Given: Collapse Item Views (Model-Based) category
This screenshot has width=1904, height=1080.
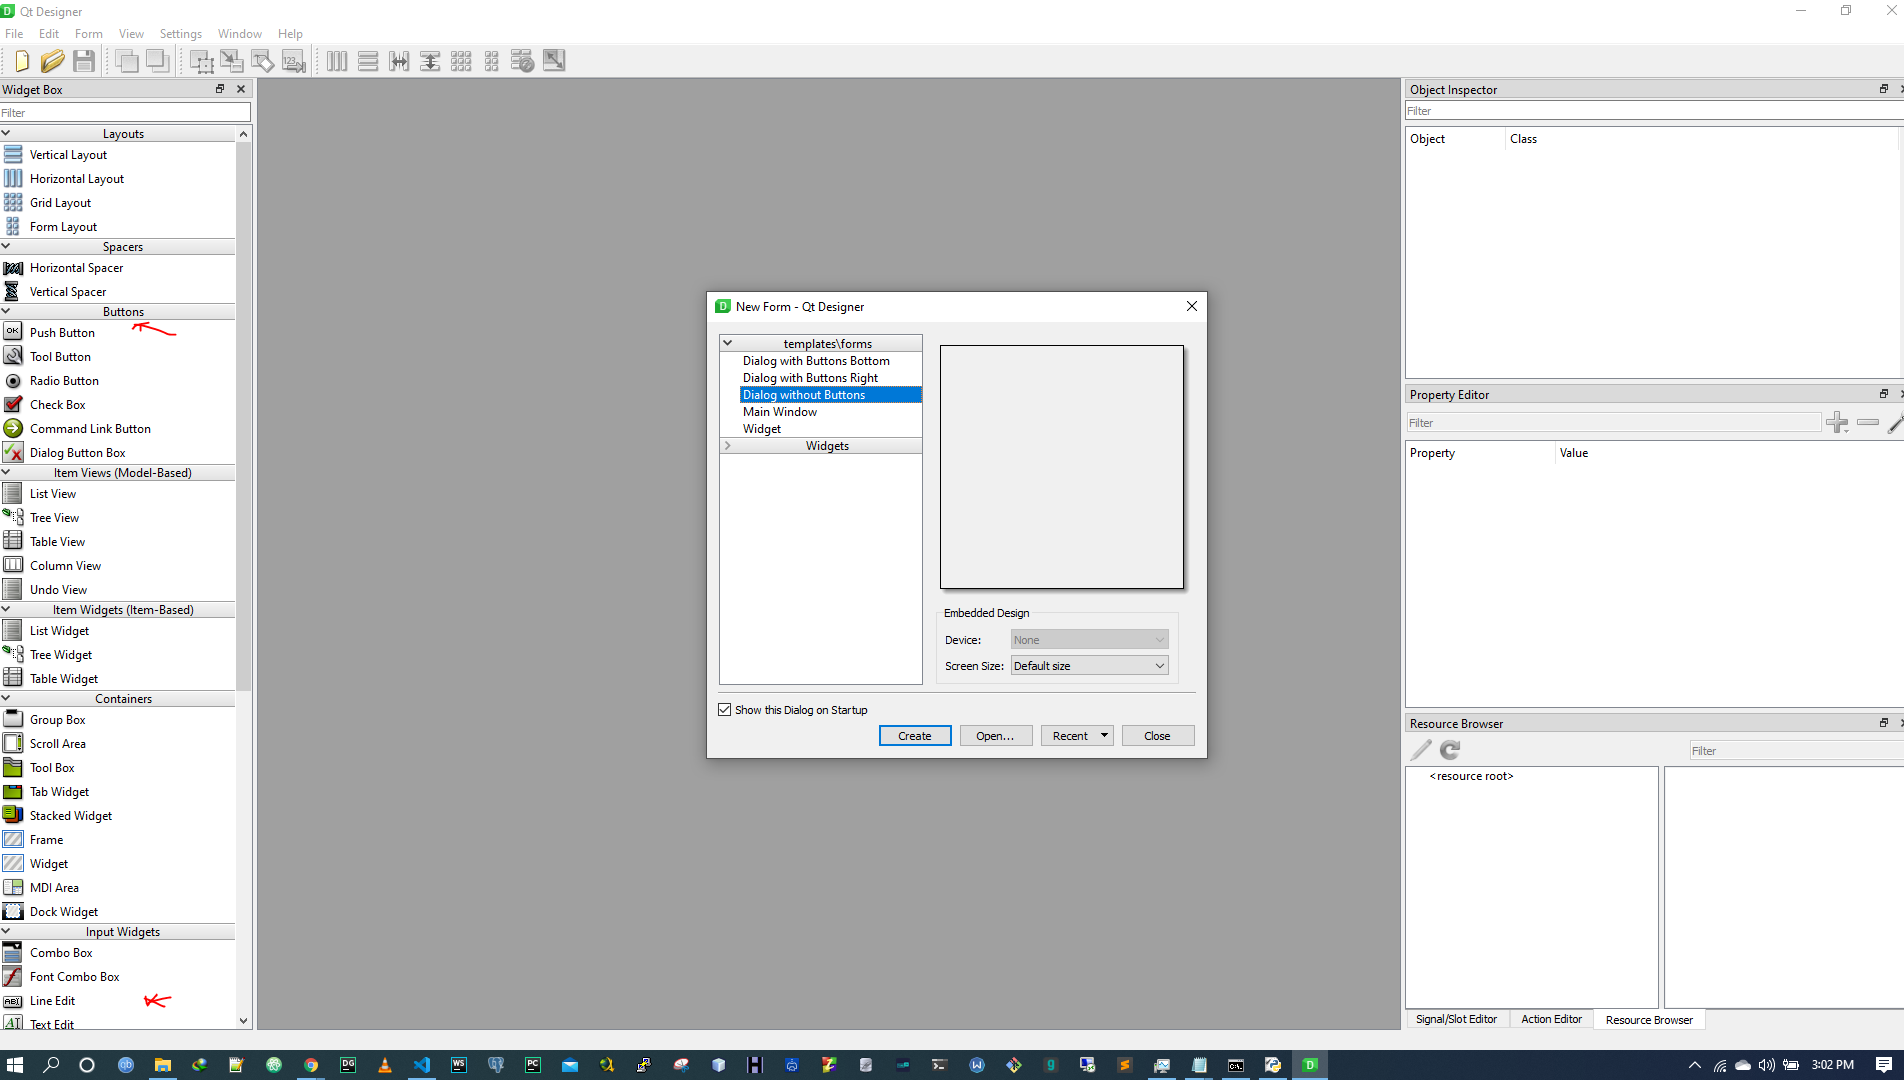Looking at the screenshot, I should pyautogui.click(x=6, y=472).
